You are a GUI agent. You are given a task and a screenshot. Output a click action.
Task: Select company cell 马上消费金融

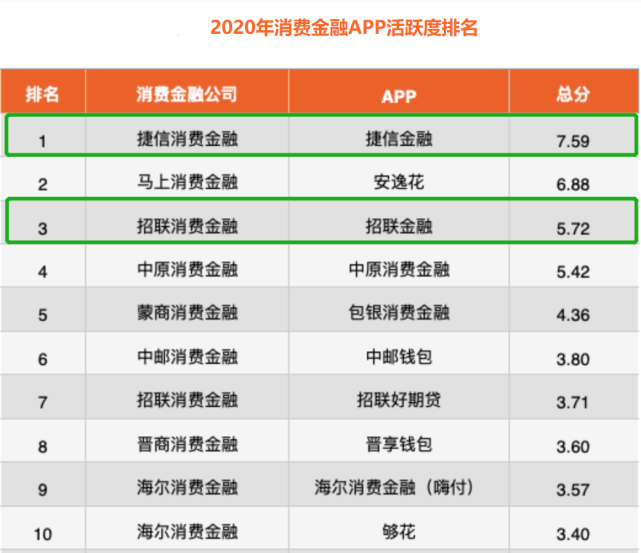click(187, 182)
